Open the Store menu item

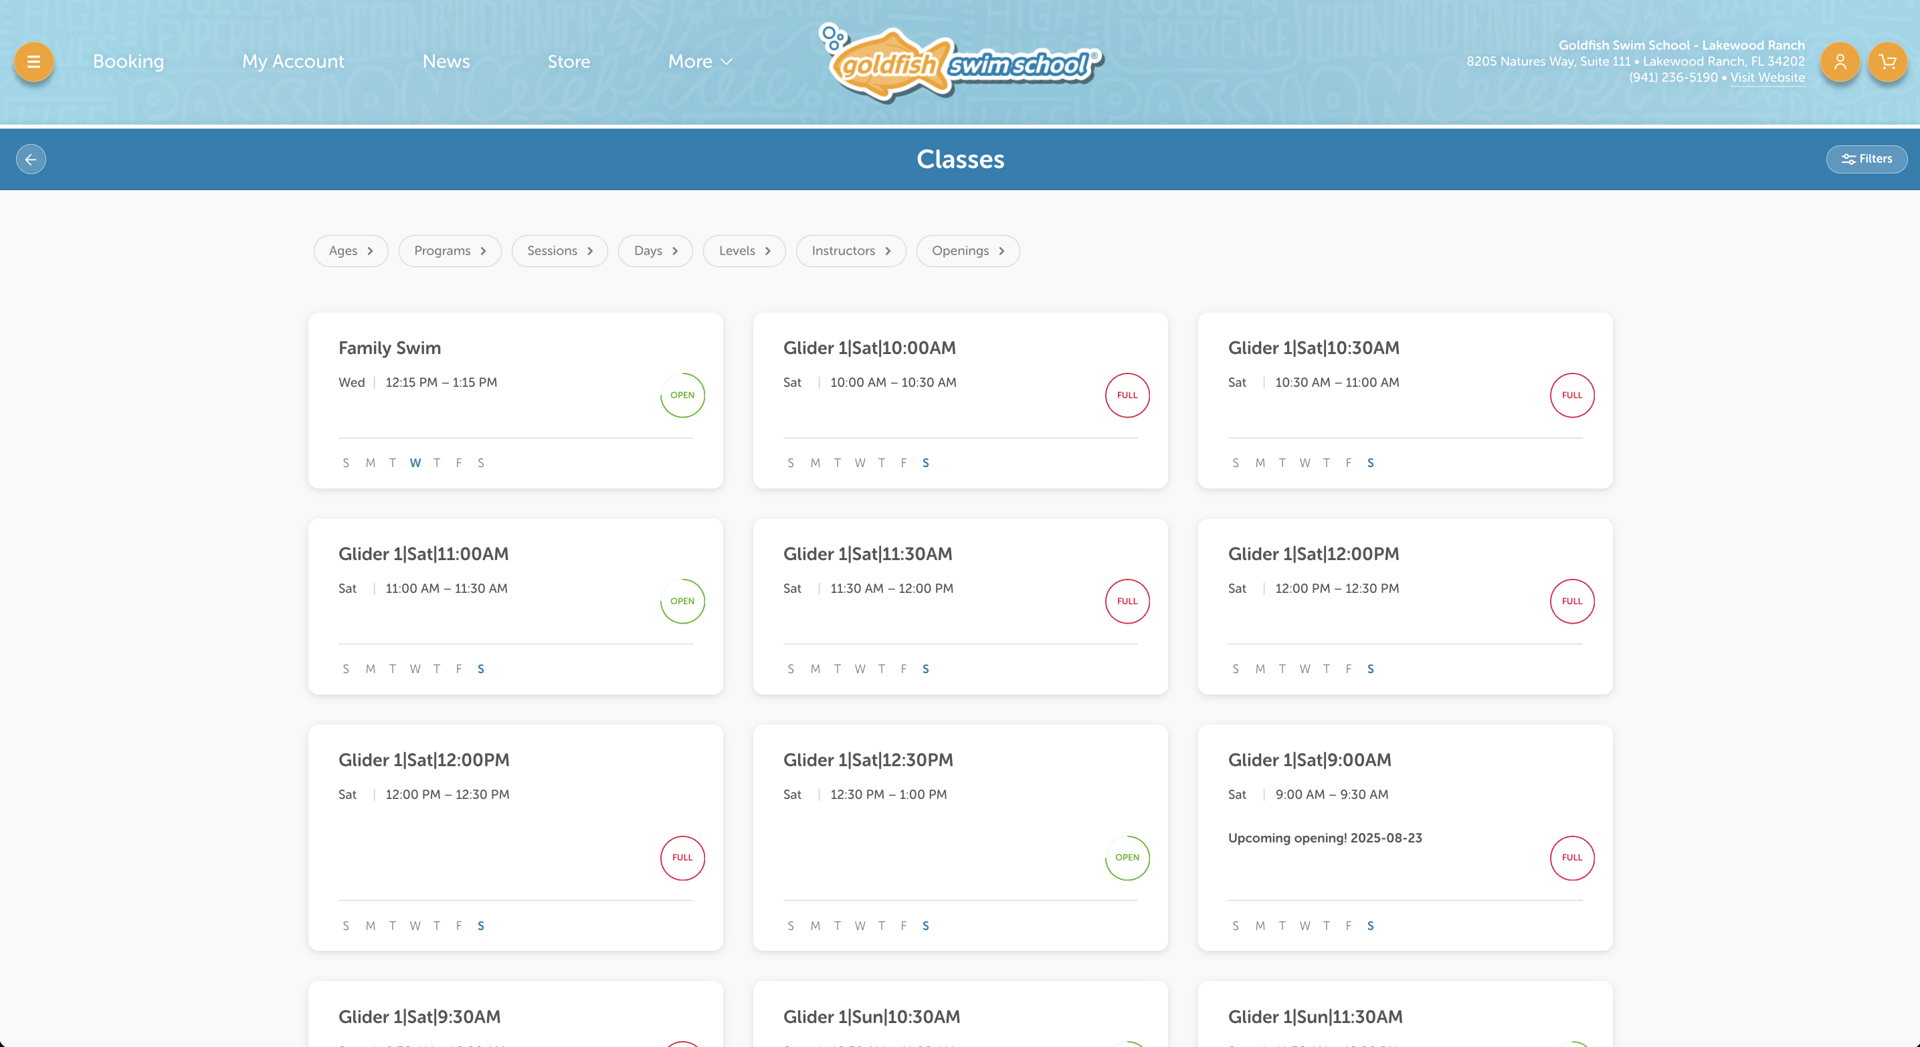(x=569, y=61)
